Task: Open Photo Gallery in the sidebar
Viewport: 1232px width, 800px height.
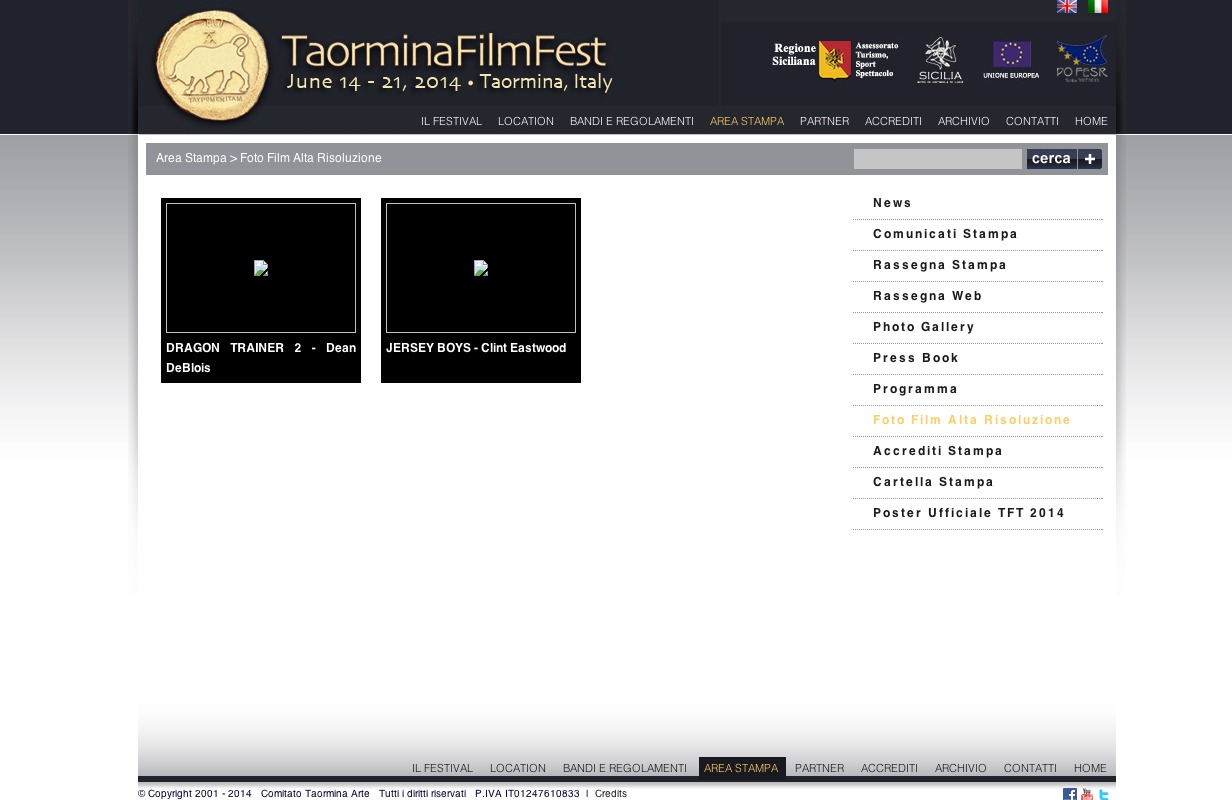Action: (923, 327)
